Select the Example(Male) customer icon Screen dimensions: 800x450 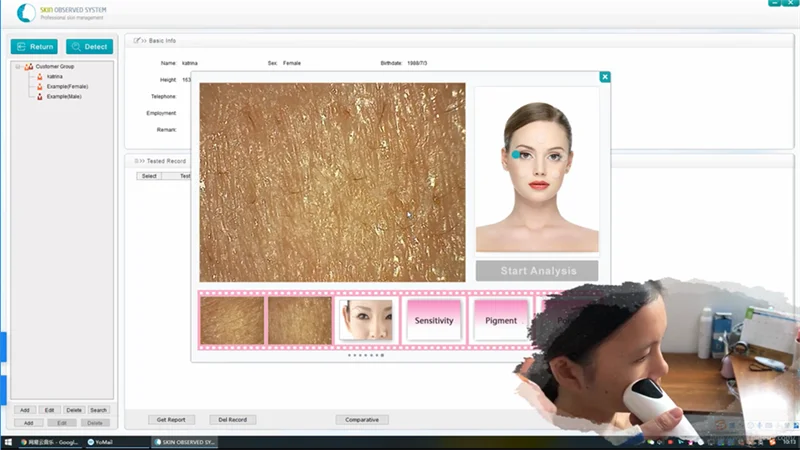coord(40,96)
